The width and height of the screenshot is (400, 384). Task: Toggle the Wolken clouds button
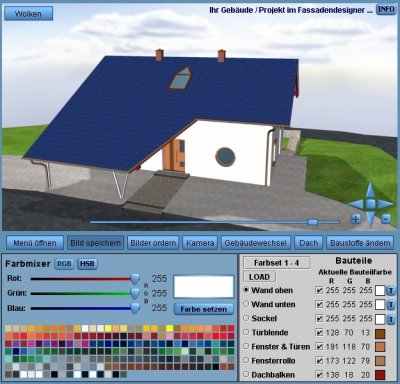tap(28, 14)
